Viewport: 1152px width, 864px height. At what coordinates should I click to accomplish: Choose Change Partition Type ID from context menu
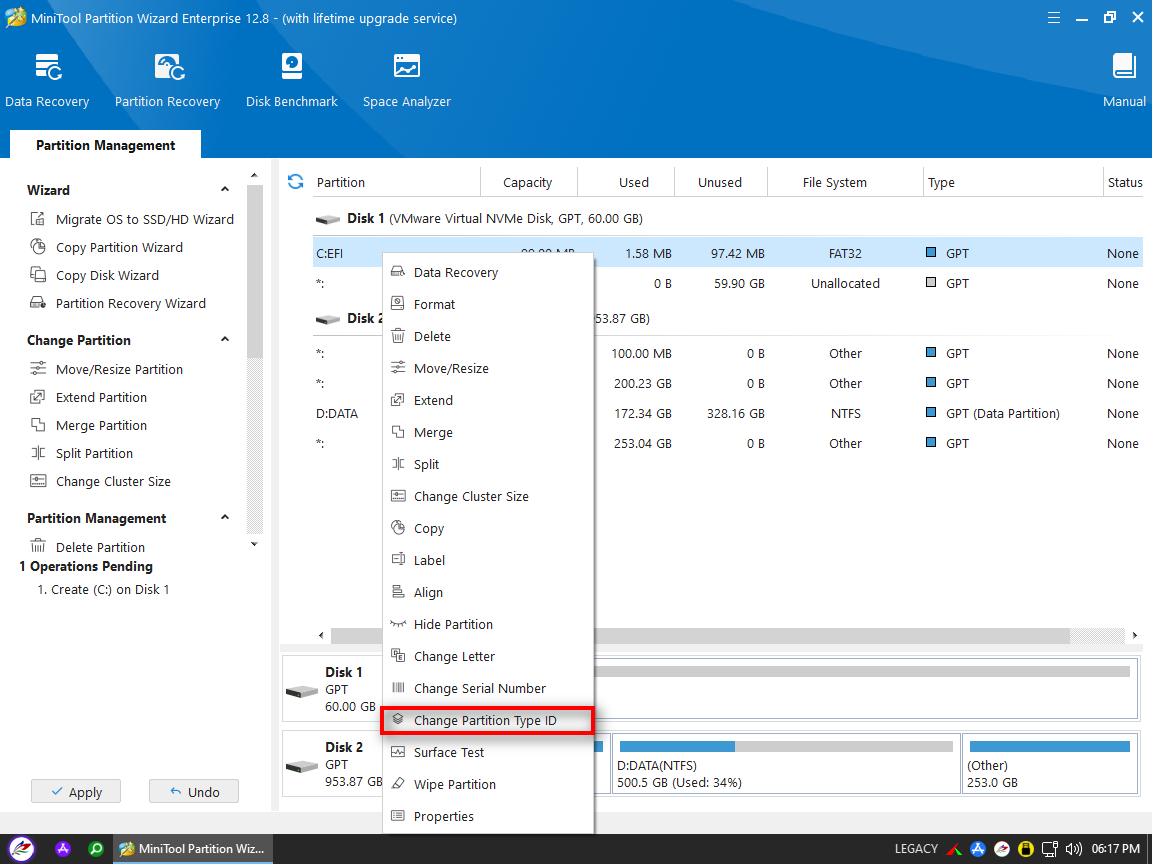click(x=485, y=720)
